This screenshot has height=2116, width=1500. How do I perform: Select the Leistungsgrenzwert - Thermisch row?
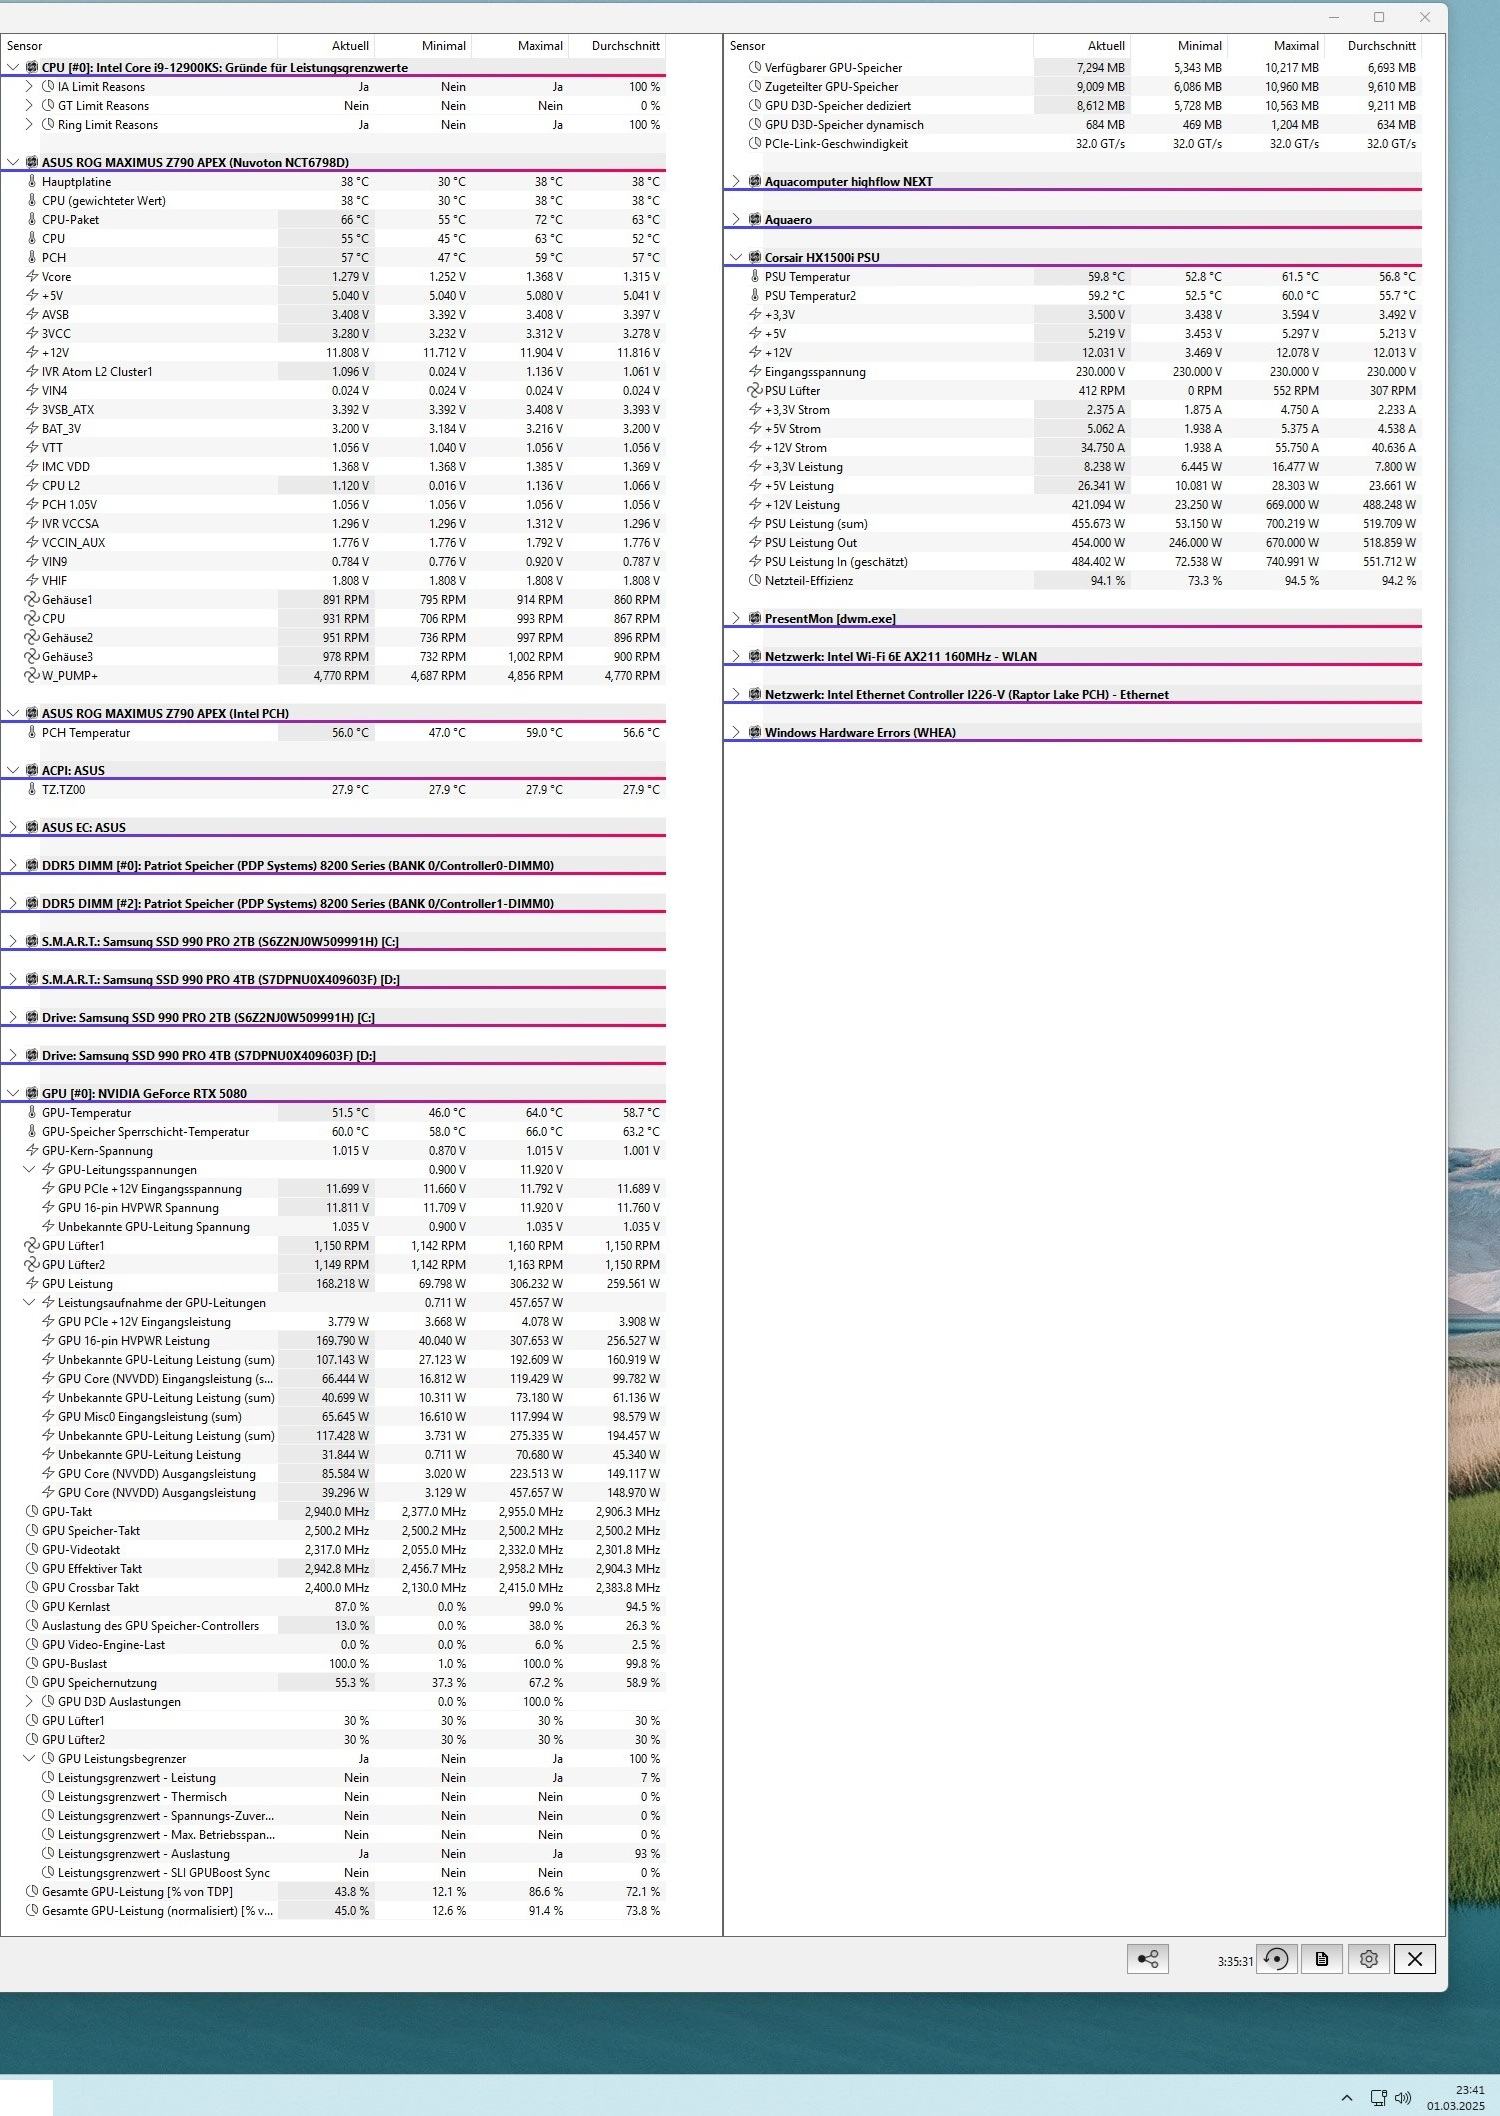point(333,1796)
